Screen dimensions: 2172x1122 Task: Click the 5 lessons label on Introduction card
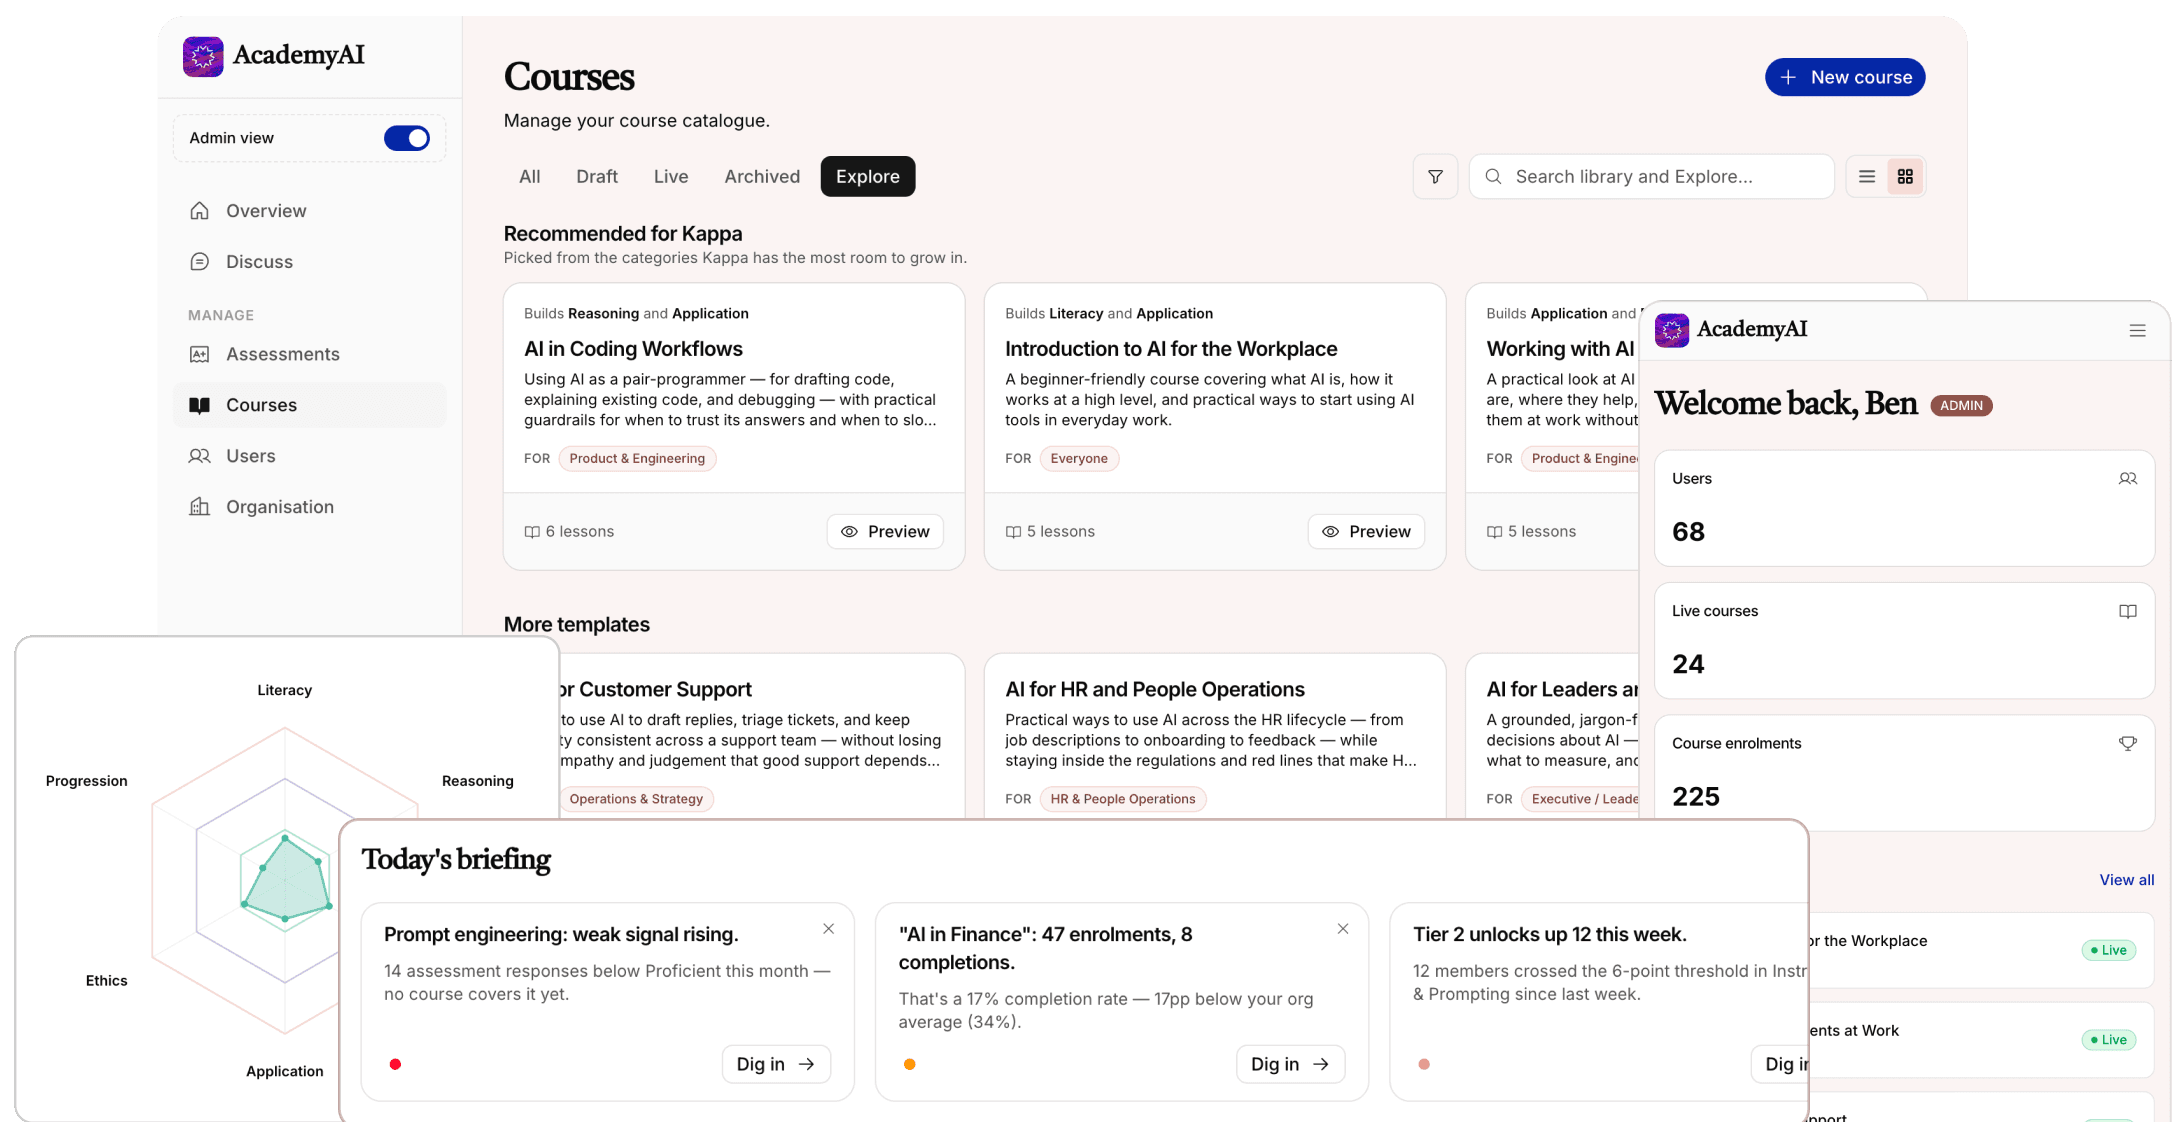click(1060, 532)
